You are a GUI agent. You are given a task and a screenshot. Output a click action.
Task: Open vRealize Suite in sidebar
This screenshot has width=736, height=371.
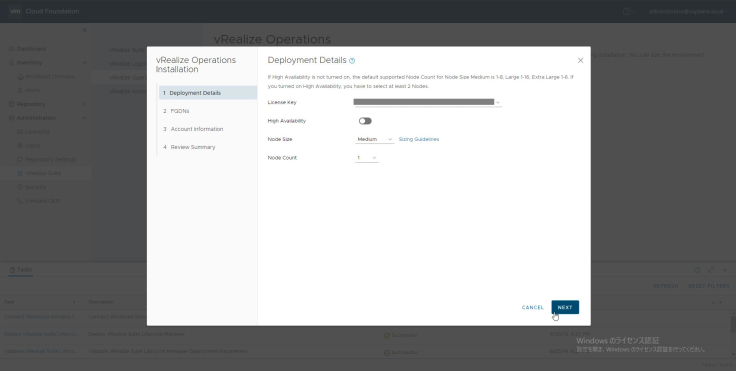43,173
